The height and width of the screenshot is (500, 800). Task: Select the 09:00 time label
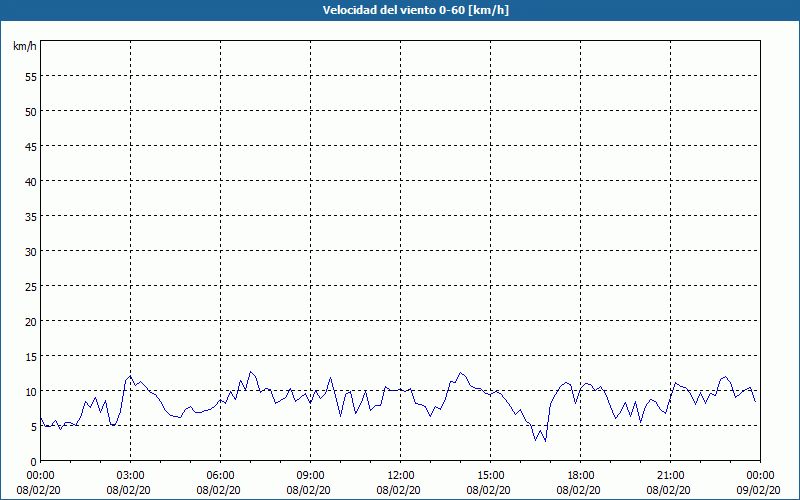pos(311,476)
